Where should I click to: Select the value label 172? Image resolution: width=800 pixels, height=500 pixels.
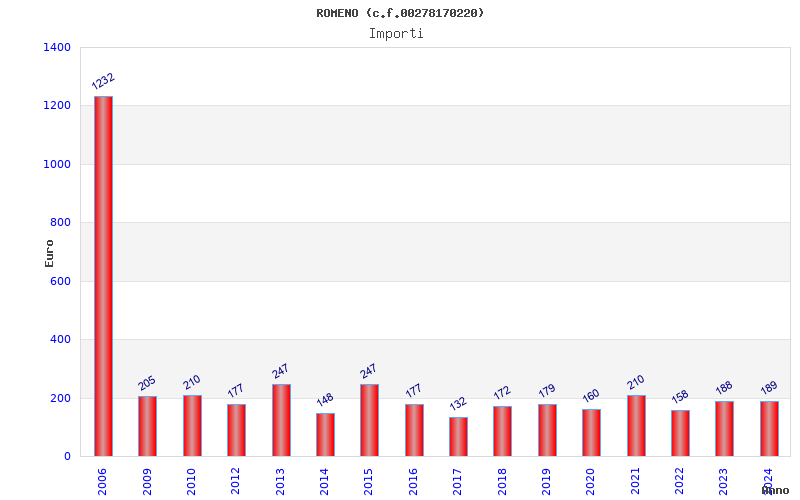coord(502,392)
